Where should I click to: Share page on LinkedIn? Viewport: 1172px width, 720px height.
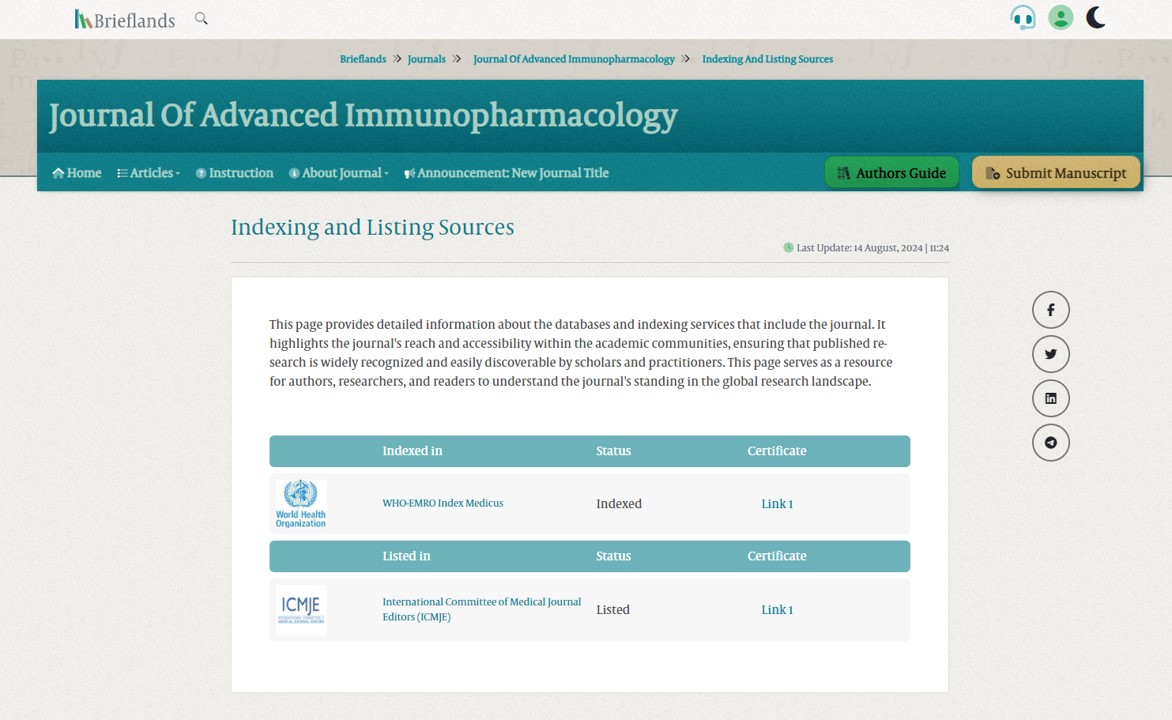click(x=1050, y=398)
